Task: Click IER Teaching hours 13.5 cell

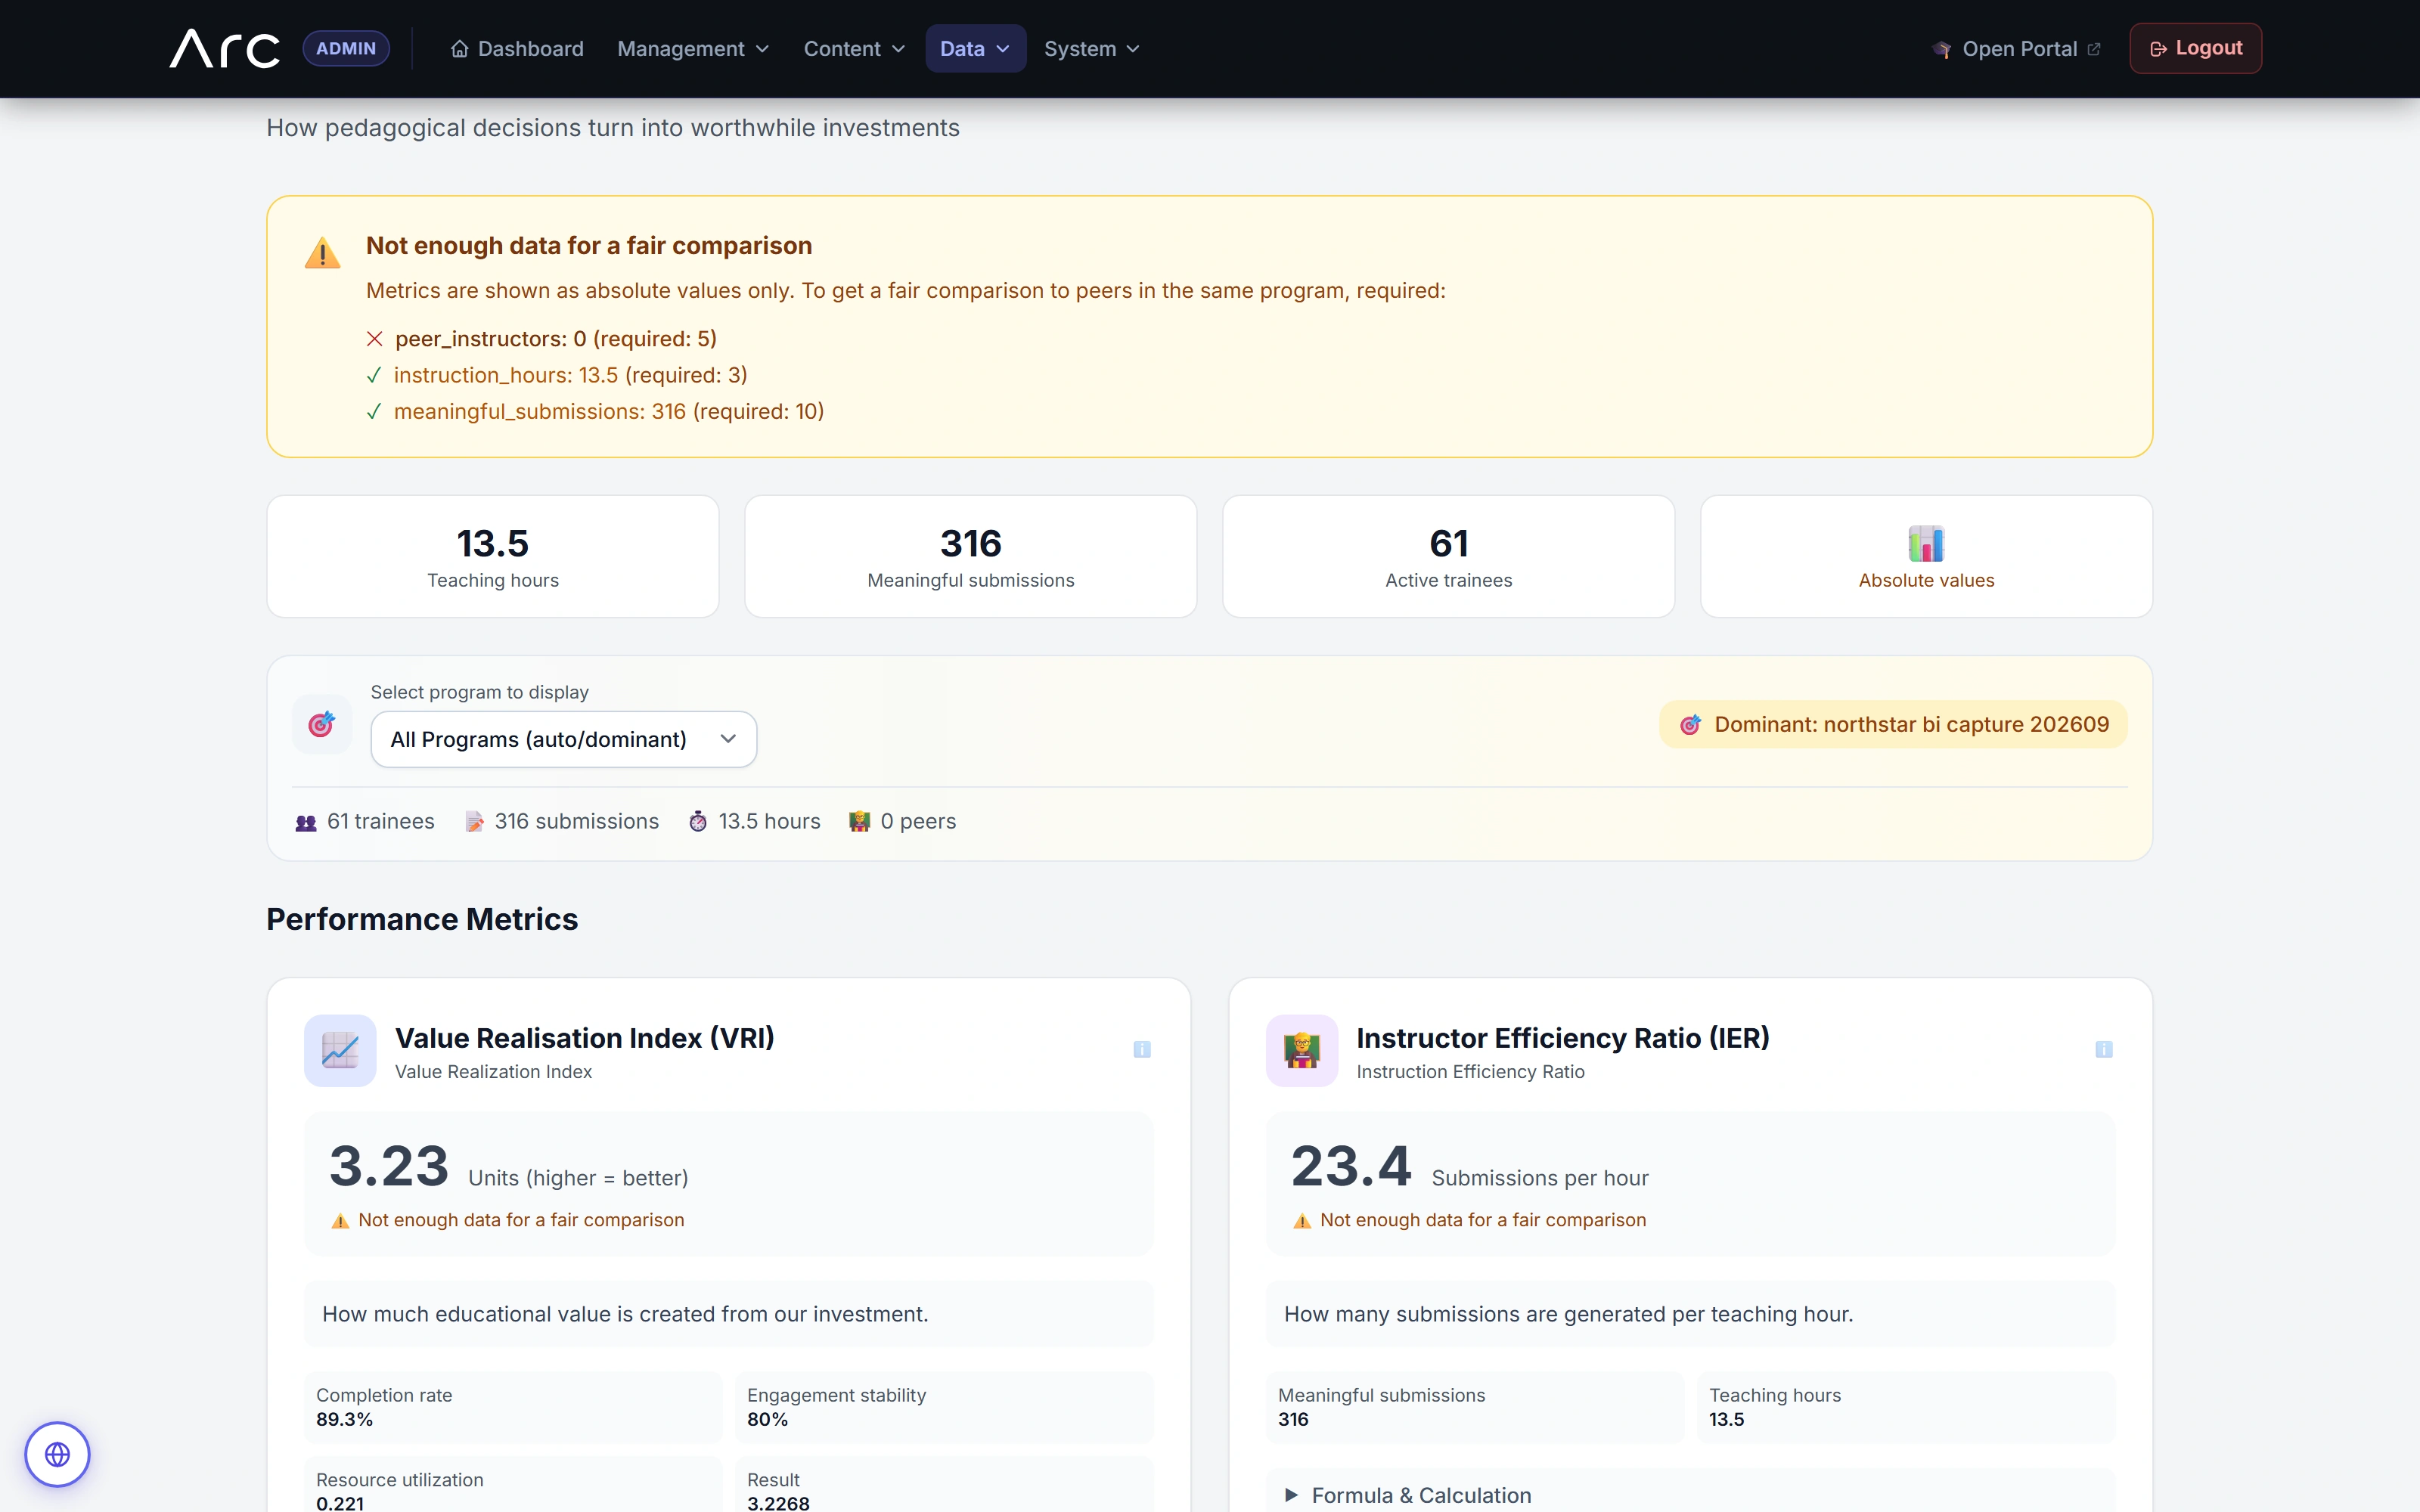Action: 1905,1407
